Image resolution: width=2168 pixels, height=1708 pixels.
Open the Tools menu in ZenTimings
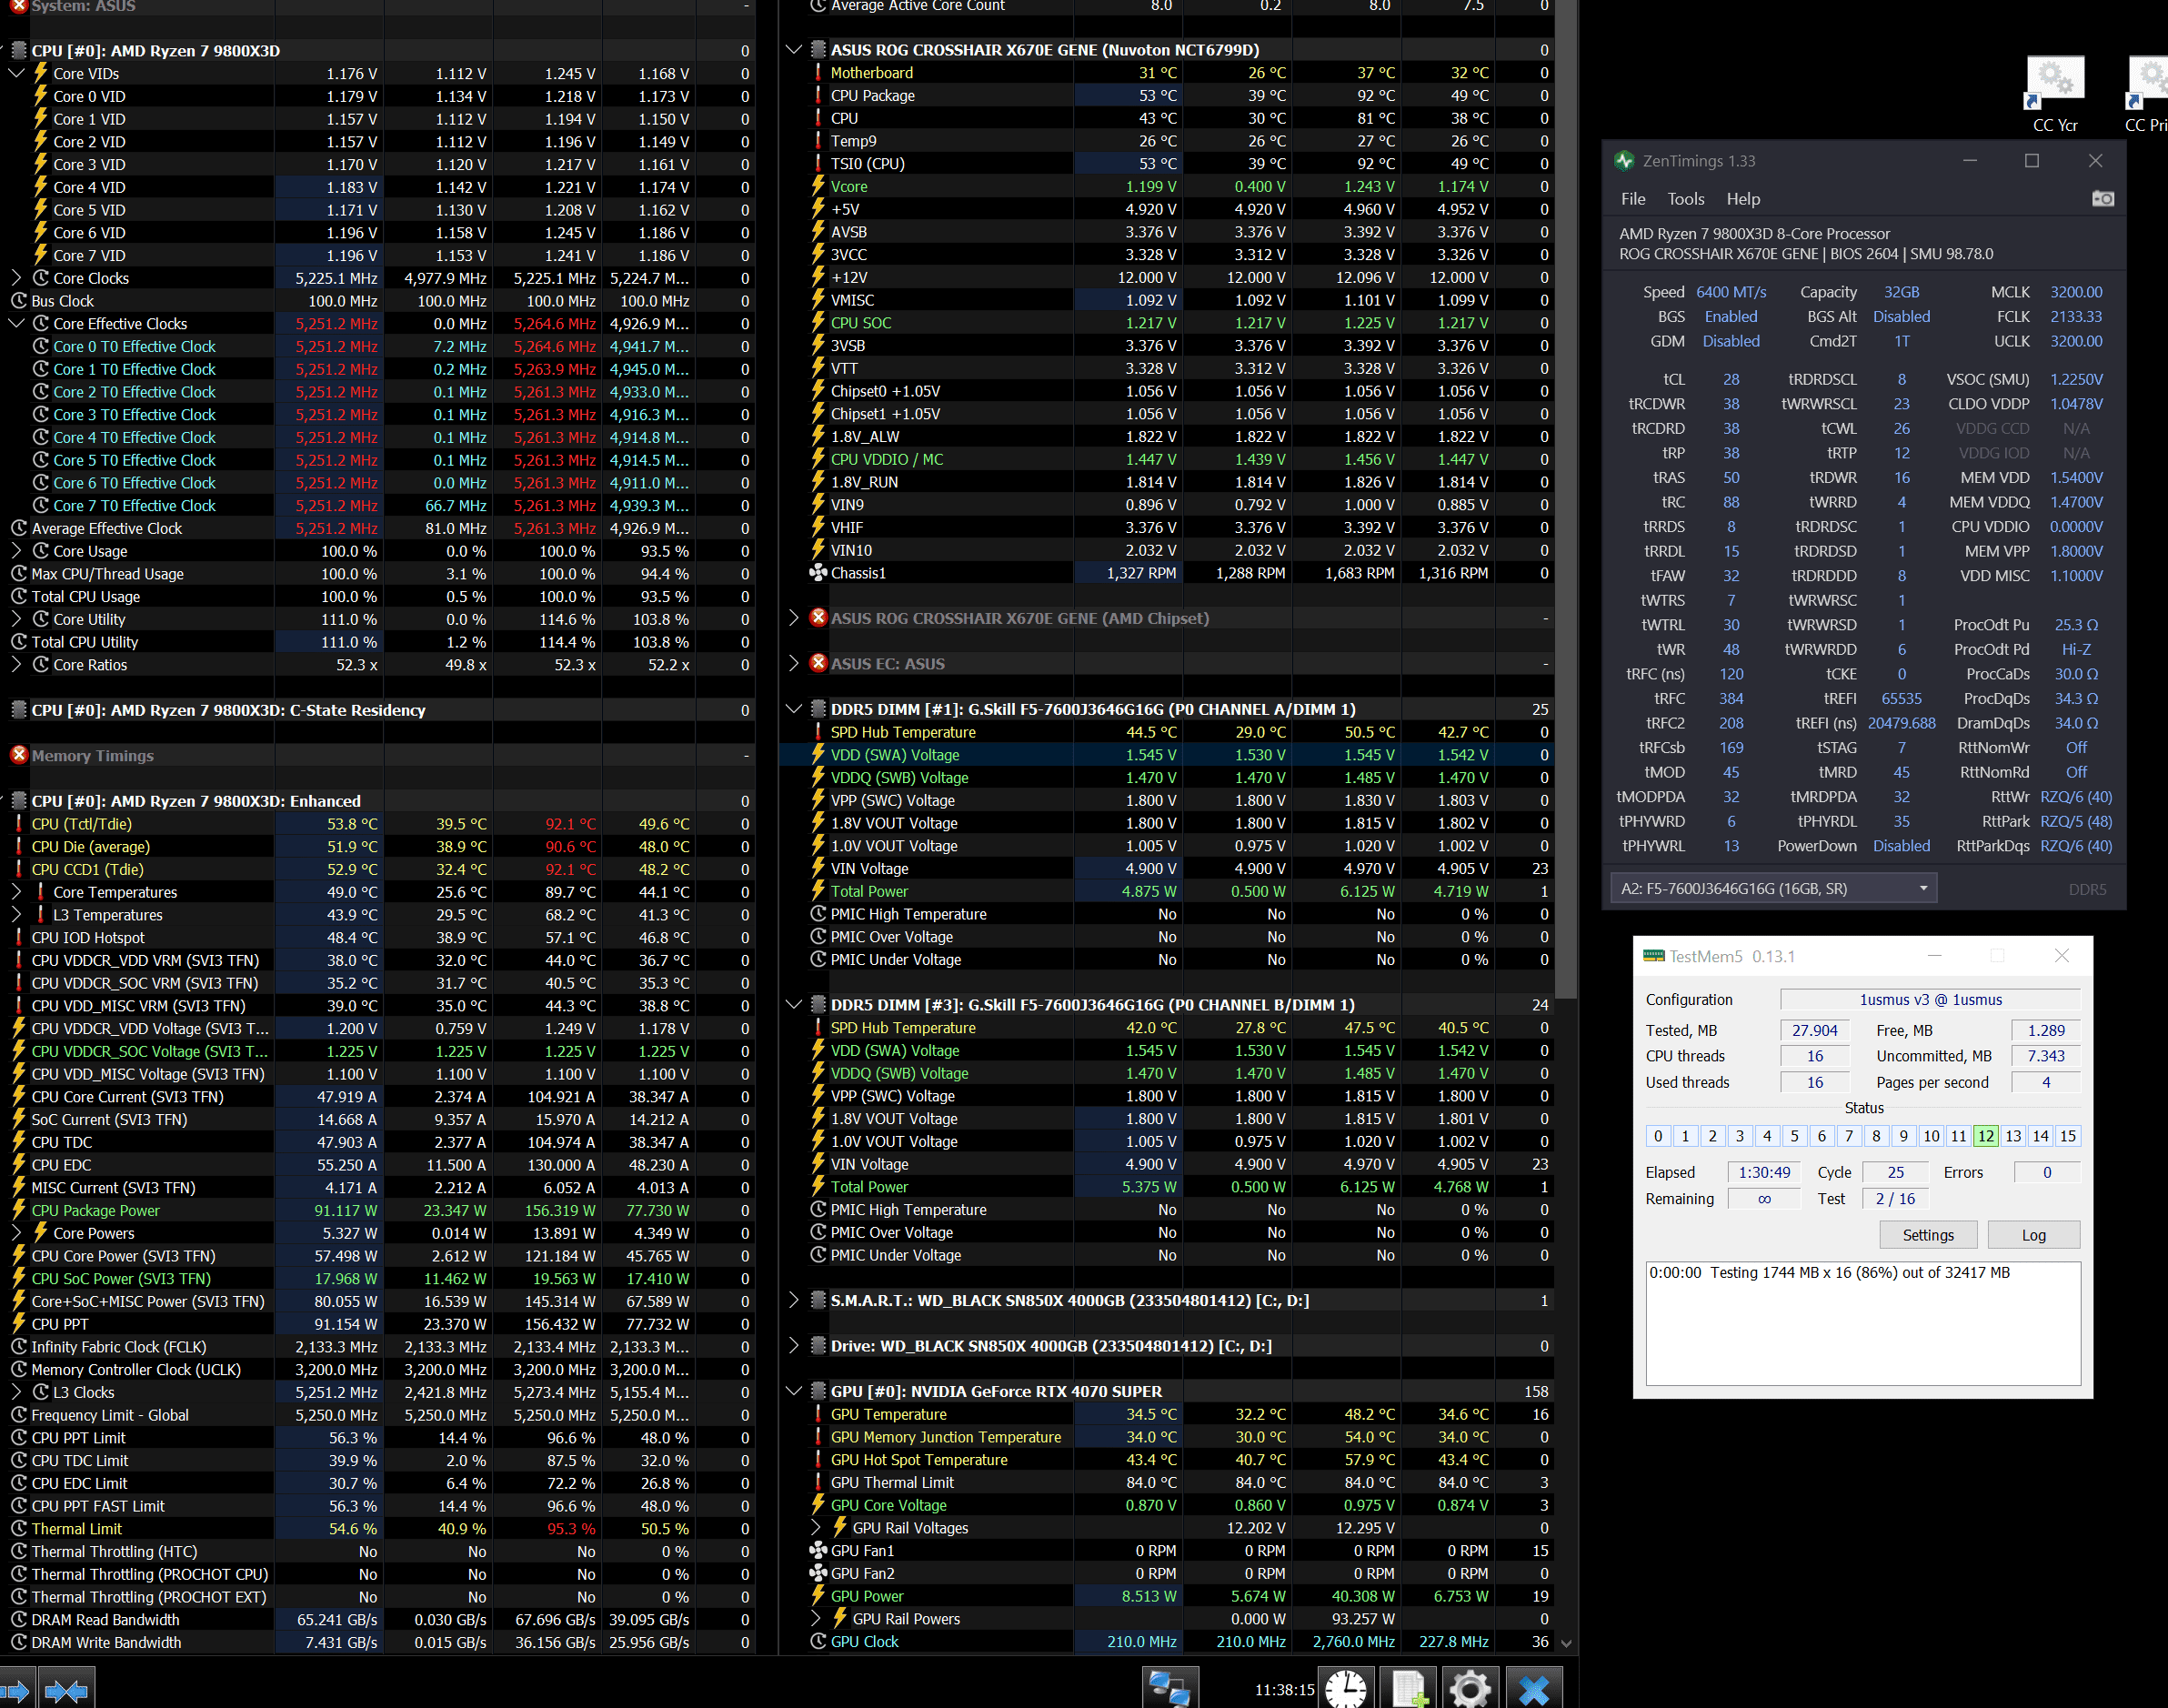pos(1686,199)
